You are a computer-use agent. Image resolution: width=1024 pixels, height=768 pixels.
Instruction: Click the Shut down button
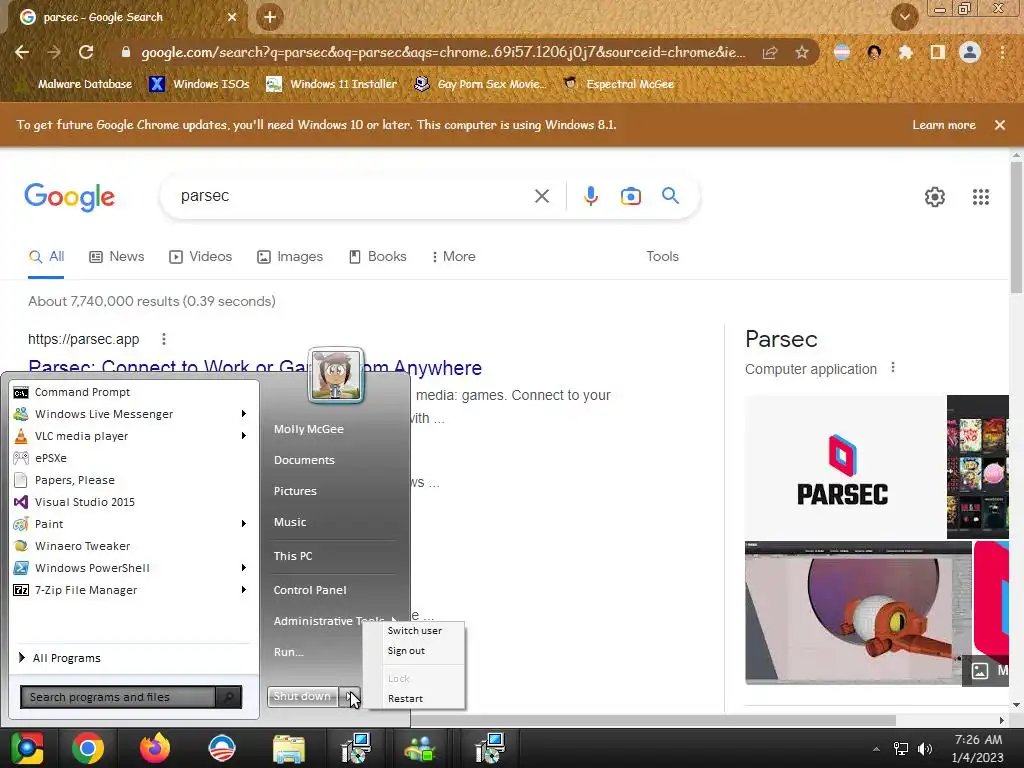[303, 696]
